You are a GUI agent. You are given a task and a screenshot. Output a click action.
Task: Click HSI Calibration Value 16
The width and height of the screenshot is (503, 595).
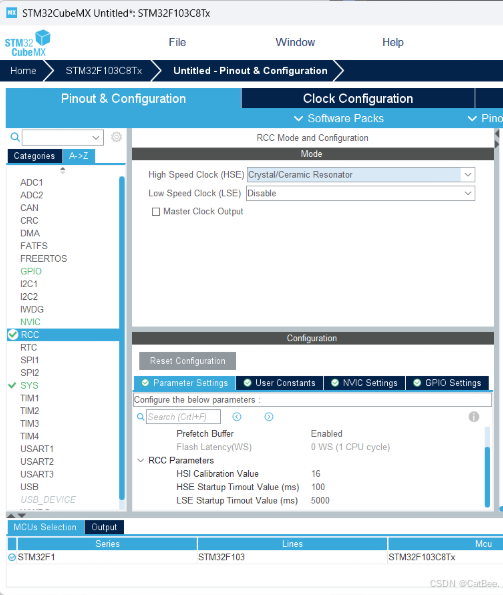316,474
